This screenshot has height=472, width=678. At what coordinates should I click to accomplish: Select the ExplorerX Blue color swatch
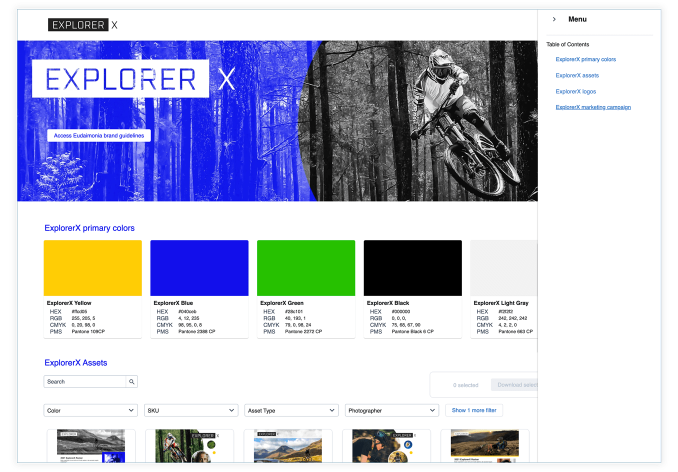(199, 267)
